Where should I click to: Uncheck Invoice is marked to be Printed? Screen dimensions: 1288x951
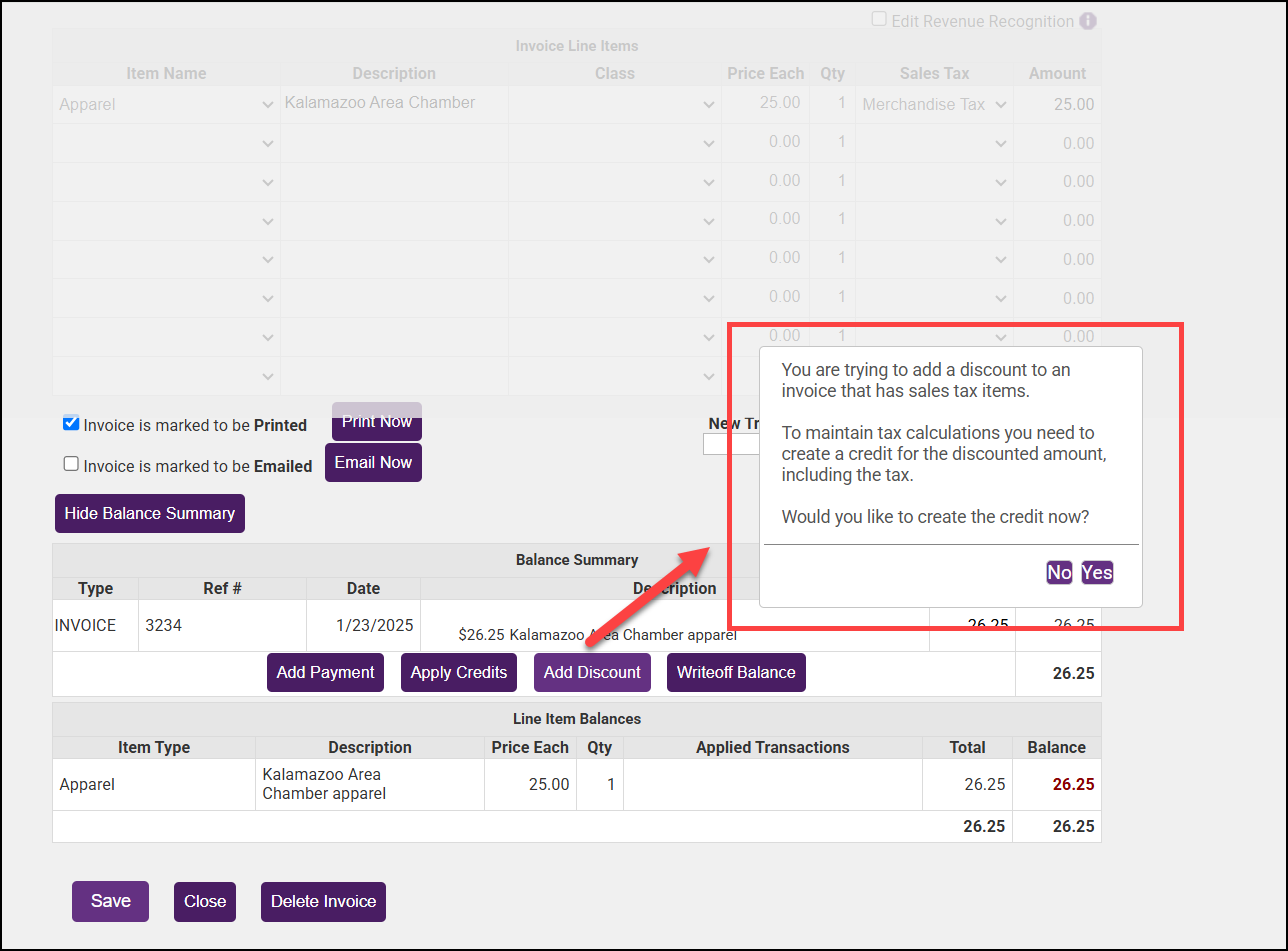(x=71, y=424)
